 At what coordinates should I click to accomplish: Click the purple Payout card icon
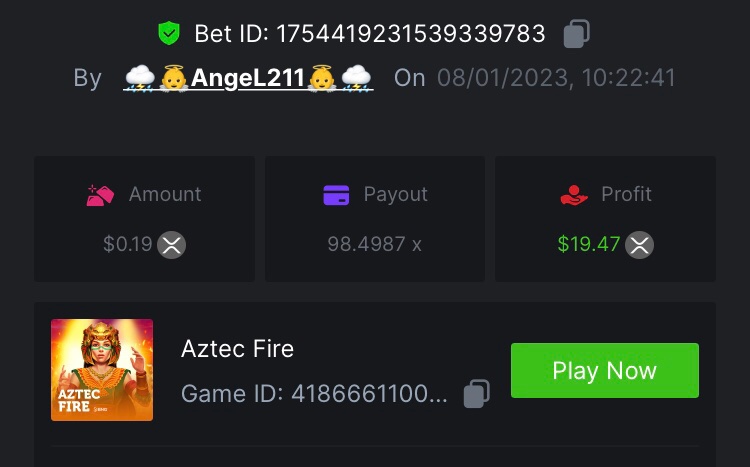[336, 195]
